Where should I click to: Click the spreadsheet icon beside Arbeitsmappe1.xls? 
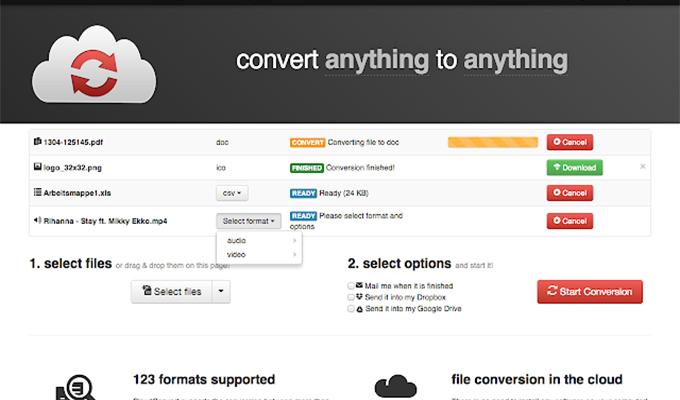pos(38,192)
